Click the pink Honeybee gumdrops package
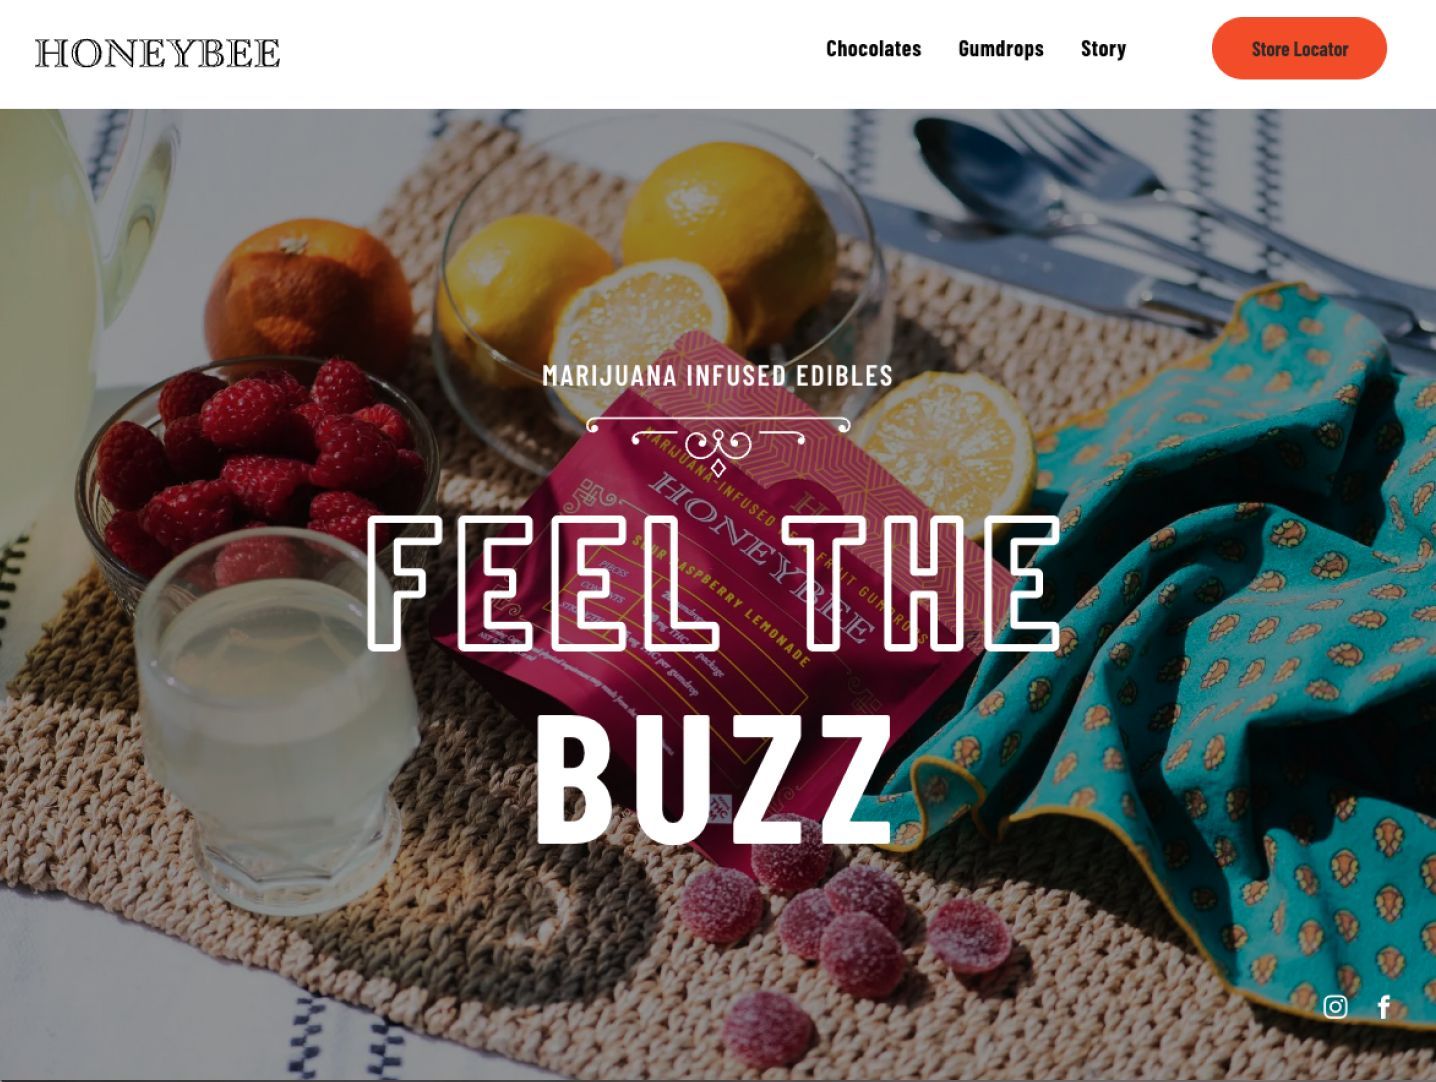The image size is (1436, 1082). pos(690,560)
